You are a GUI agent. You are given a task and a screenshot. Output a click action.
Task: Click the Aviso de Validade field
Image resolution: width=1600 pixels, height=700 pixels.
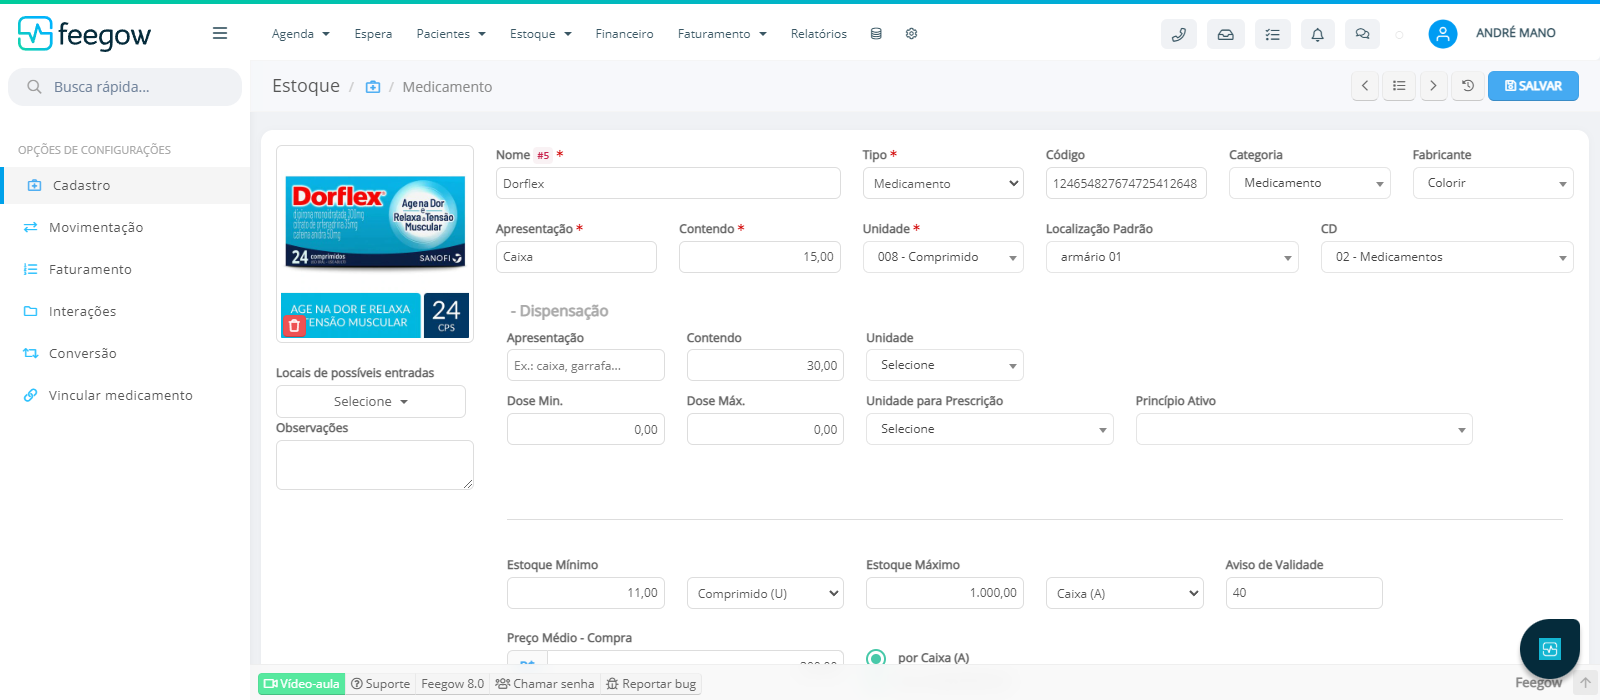(x=1304, y=593)
